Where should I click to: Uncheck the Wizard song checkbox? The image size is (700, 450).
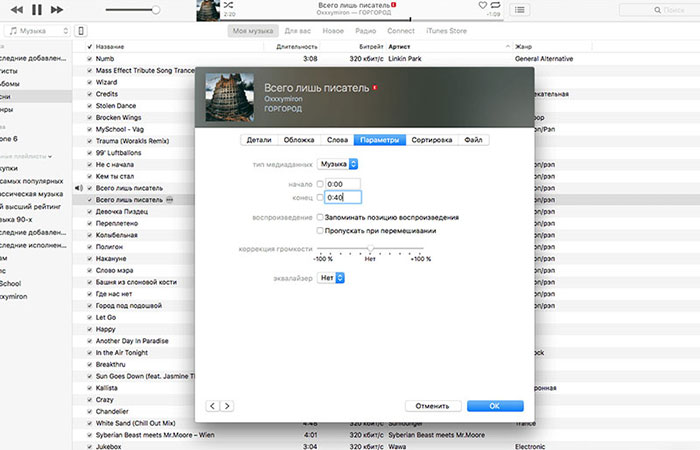(90, 82)
